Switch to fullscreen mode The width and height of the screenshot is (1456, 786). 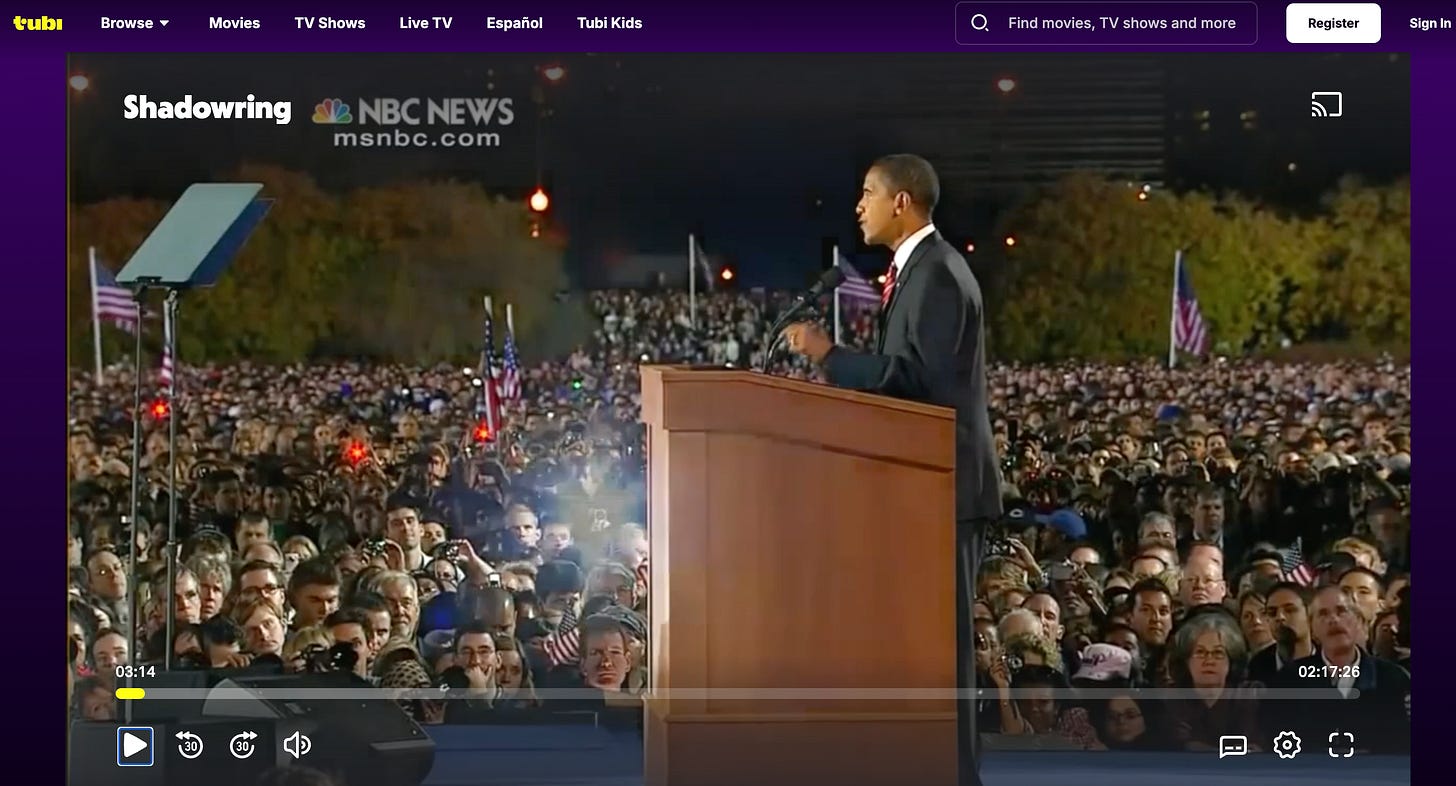click(x=1341, y=745)
